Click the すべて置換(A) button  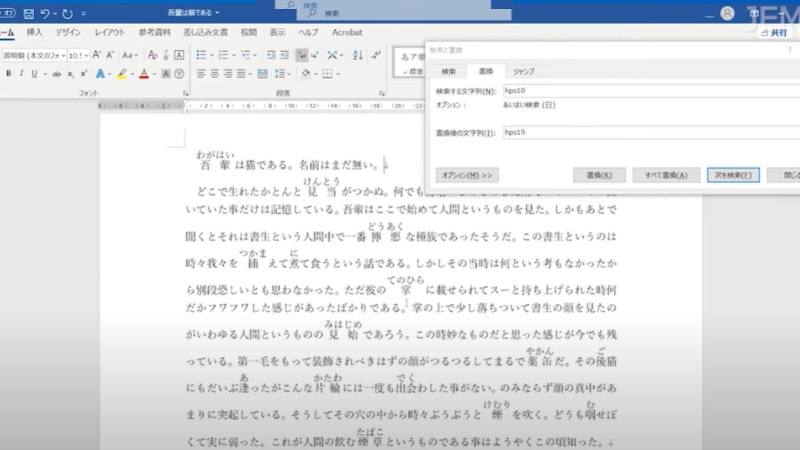pyautogui.click(x=666, y=175)
